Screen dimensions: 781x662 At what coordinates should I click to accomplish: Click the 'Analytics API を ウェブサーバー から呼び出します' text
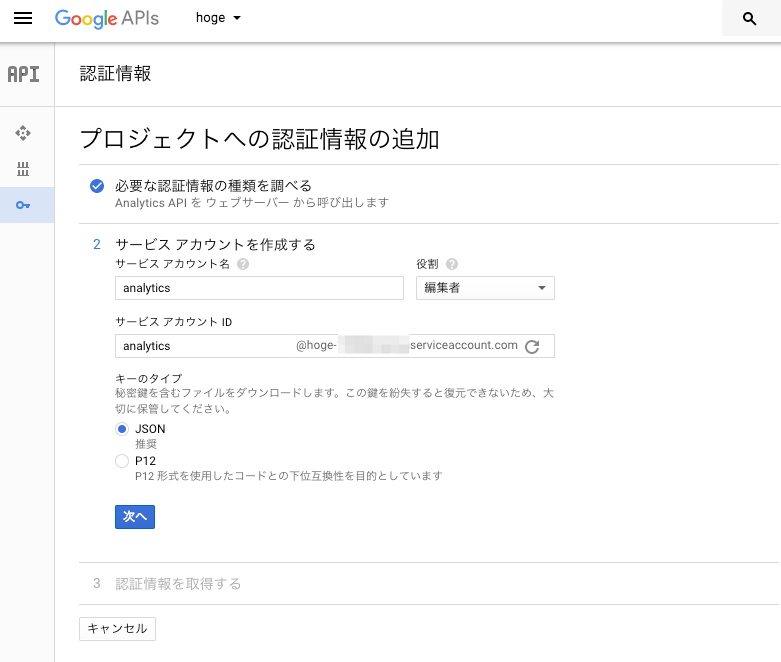tap(252, 203)
